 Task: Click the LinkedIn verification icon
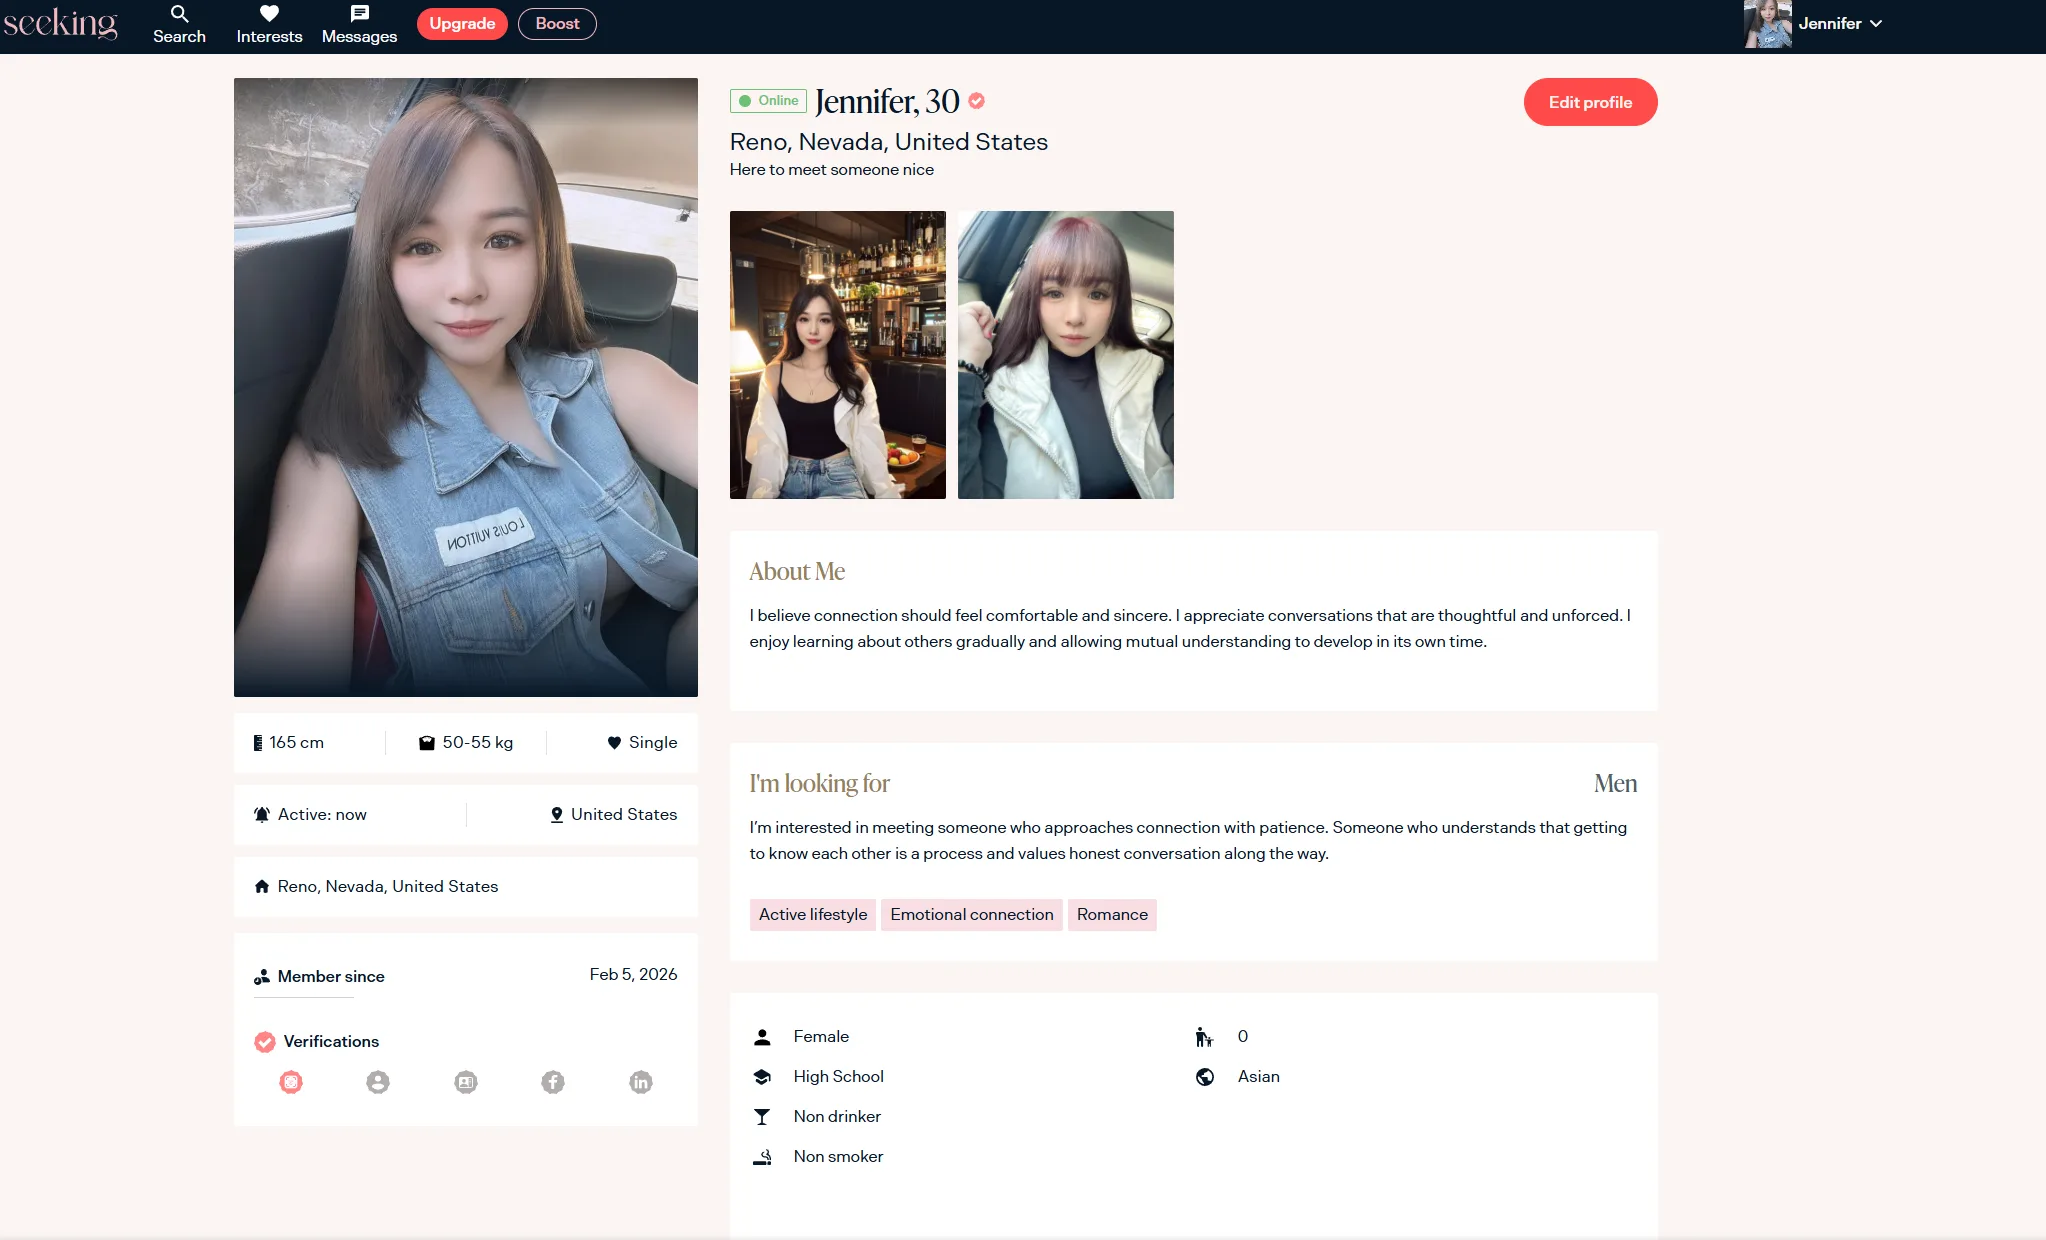pos(641,1082)
